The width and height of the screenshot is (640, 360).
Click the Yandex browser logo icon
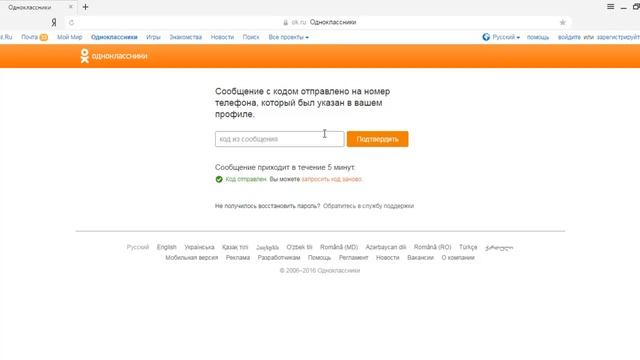53,22
